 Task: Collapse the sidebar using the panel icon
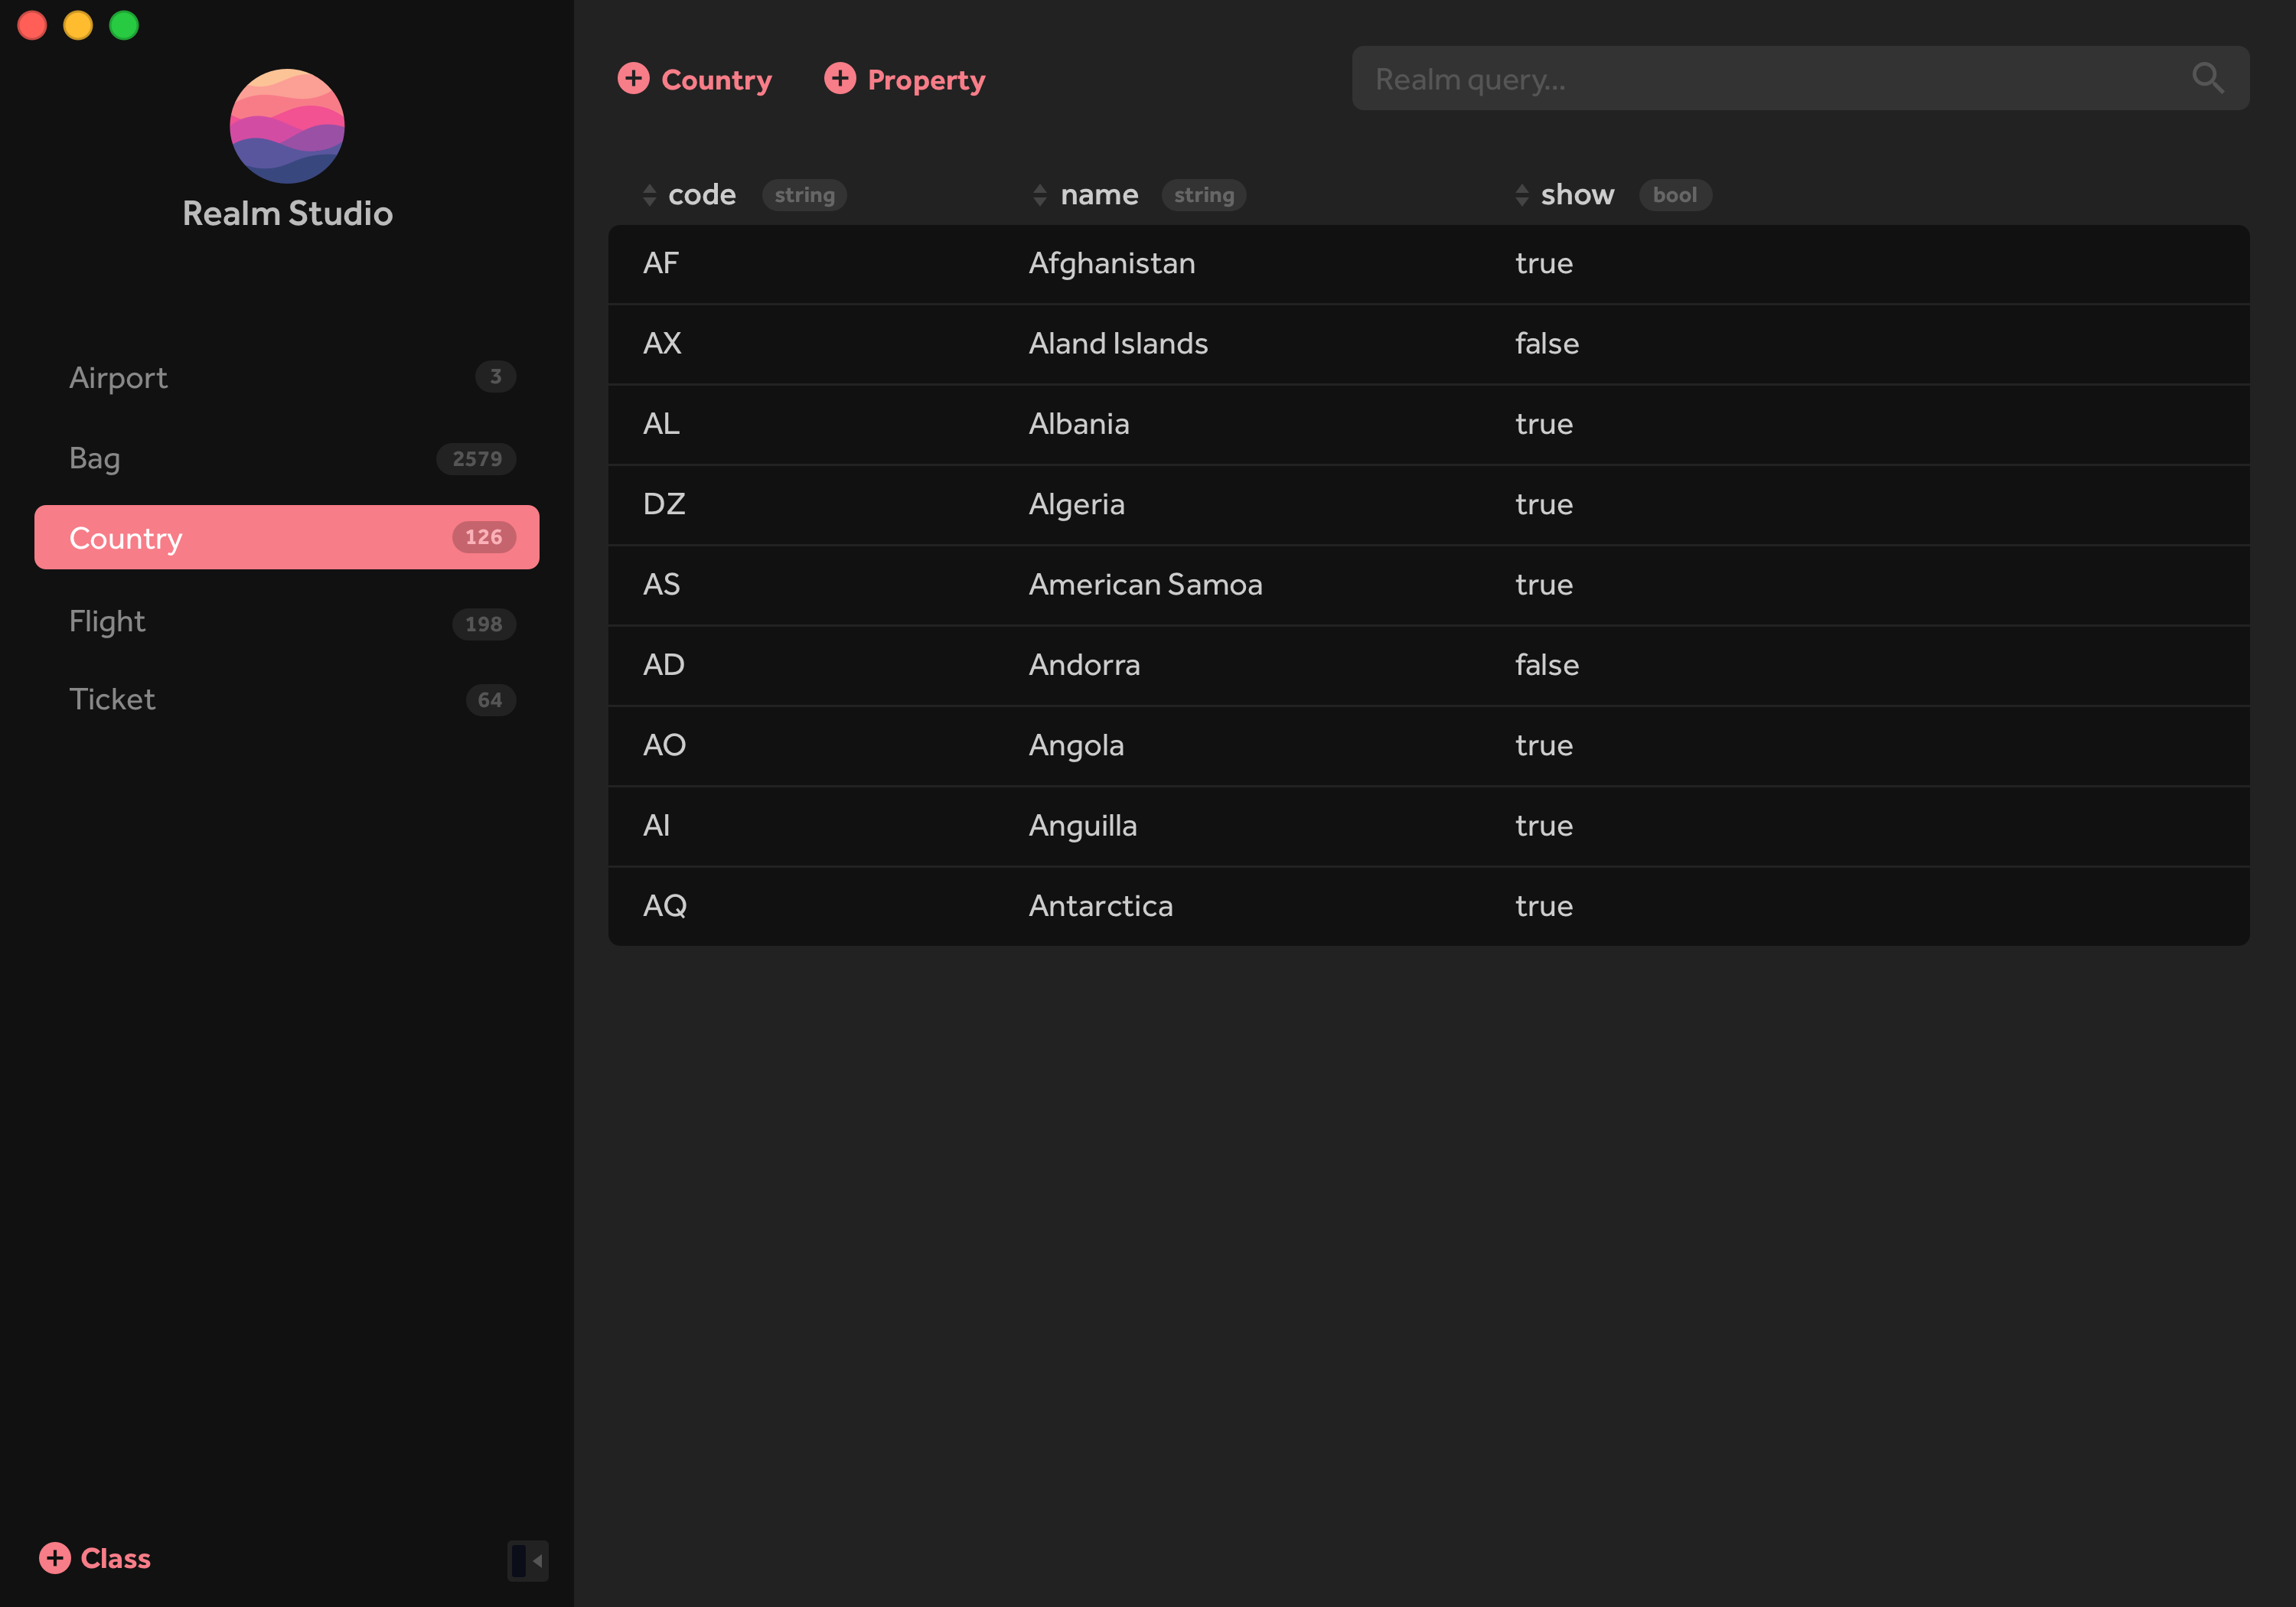click(x=527, y=1559)
